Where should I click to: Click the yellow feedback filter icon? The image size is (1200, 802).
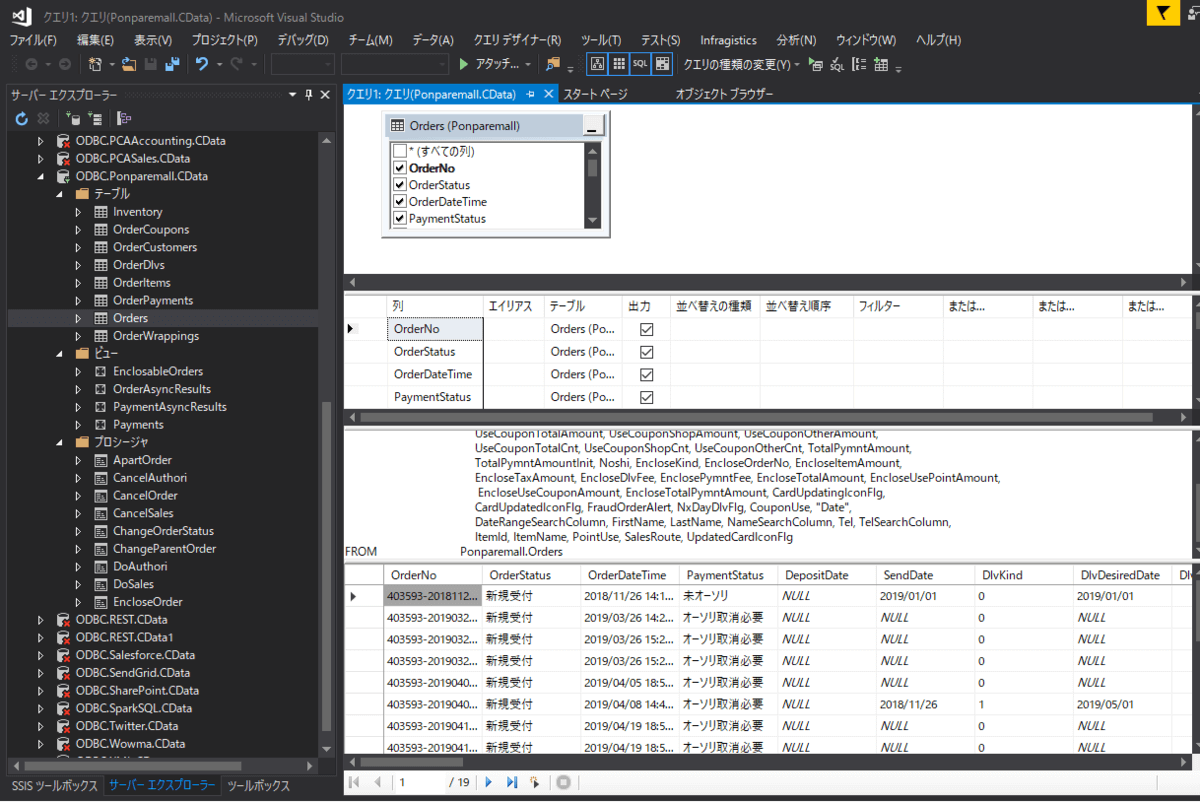coord(1161,14)
